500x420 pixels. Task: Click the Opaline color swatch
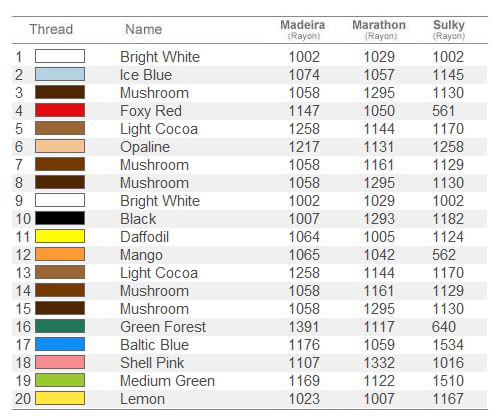pos(60,146)
